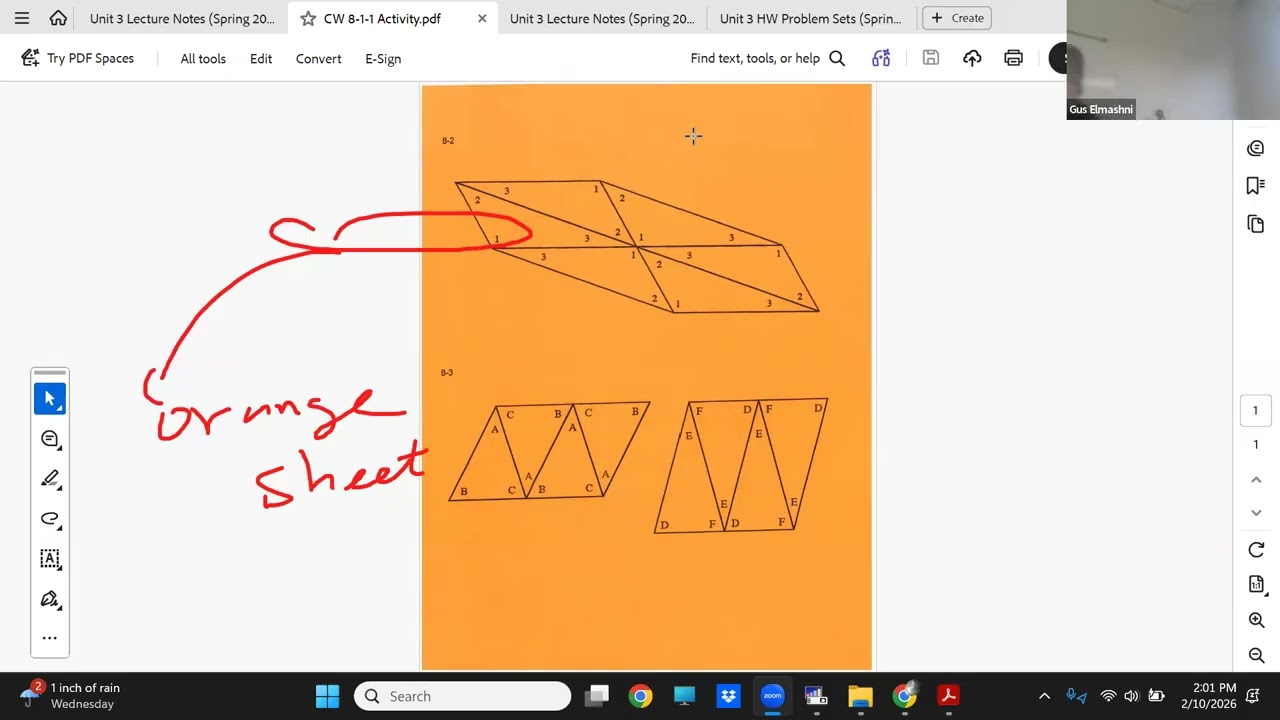The height and width of the screenshot is (720, 1280).
Task: Open the Convert tool
Action: pyautogui.click(x=319, y=58)
